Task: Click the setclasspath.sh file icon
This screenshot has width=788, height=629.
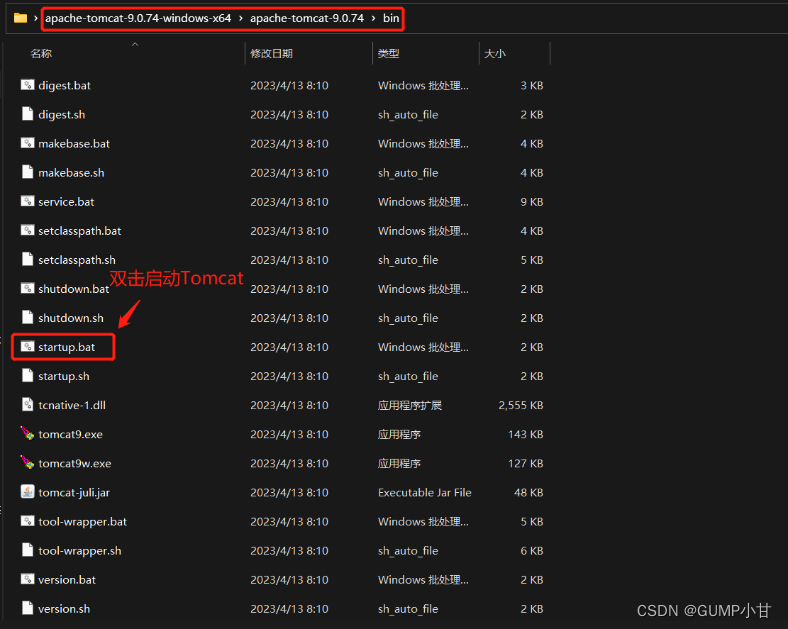Action: pos(27,259)
